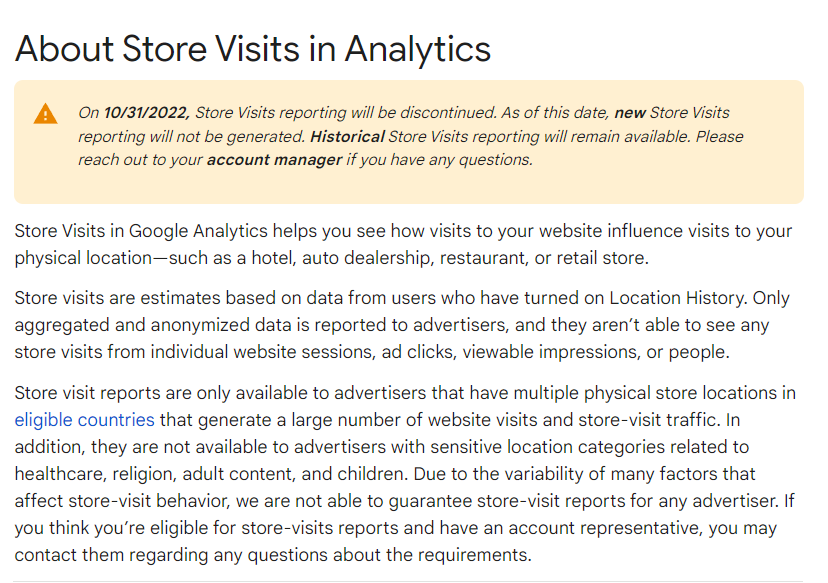This screenshot has height=583, width=828.
Task: Click the bold account manager text
Action: (274, 160)
